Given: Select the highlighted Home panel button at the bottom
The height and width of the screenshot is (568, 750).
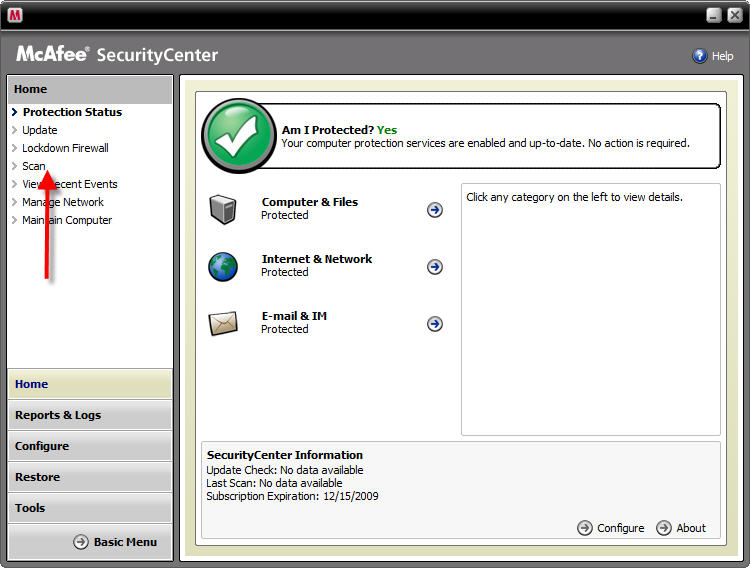Looking at the screenshot, I should [x=90, y=384].
